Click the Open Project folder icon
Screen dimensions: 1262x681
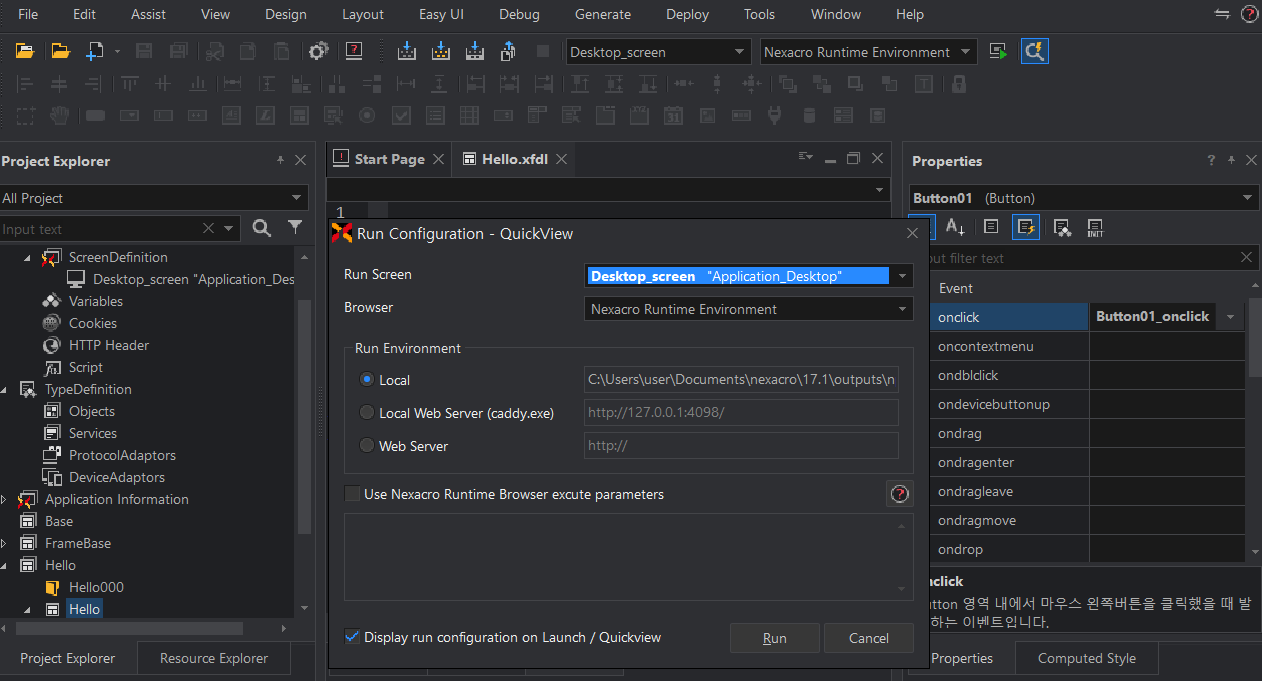pos(25,51)
